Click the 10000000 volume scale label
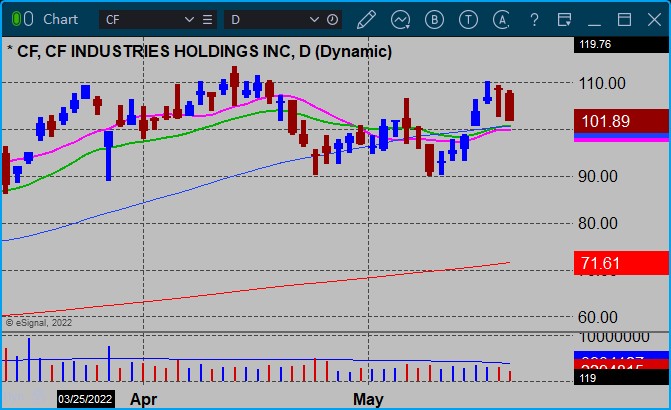Viewport: 671px width, 410px height. click(x=614, y=338)
